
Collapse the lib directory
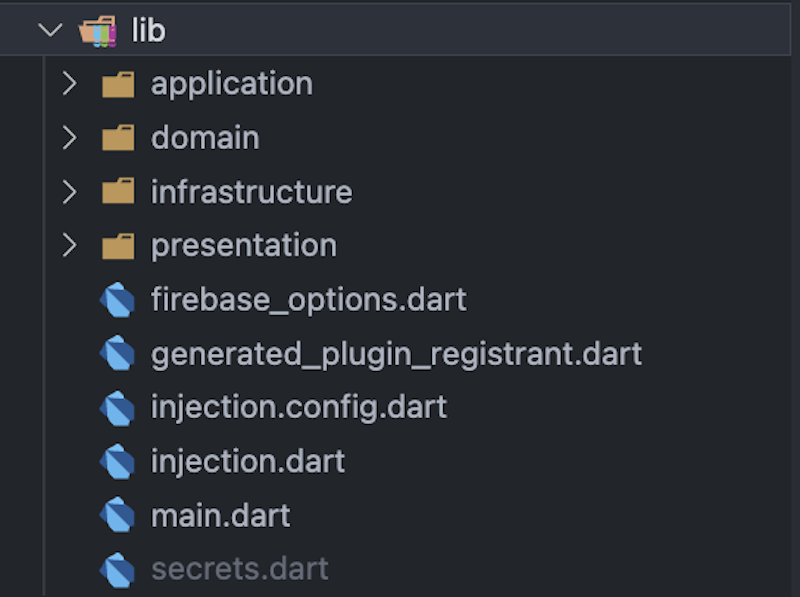coord(50,30)
